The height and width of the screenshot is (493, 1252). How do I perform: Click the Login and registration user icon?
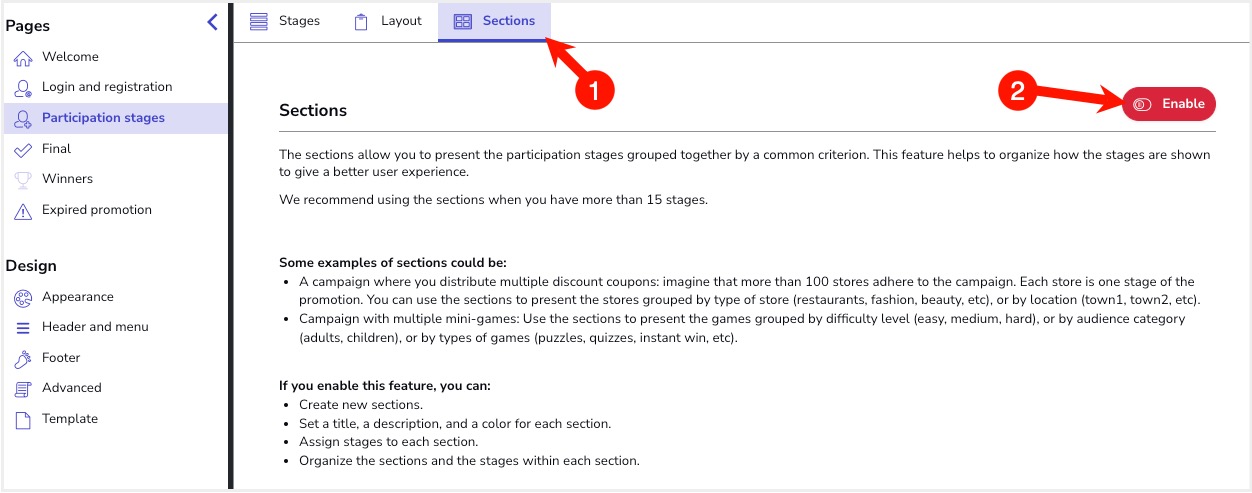[x=23, y=88]
